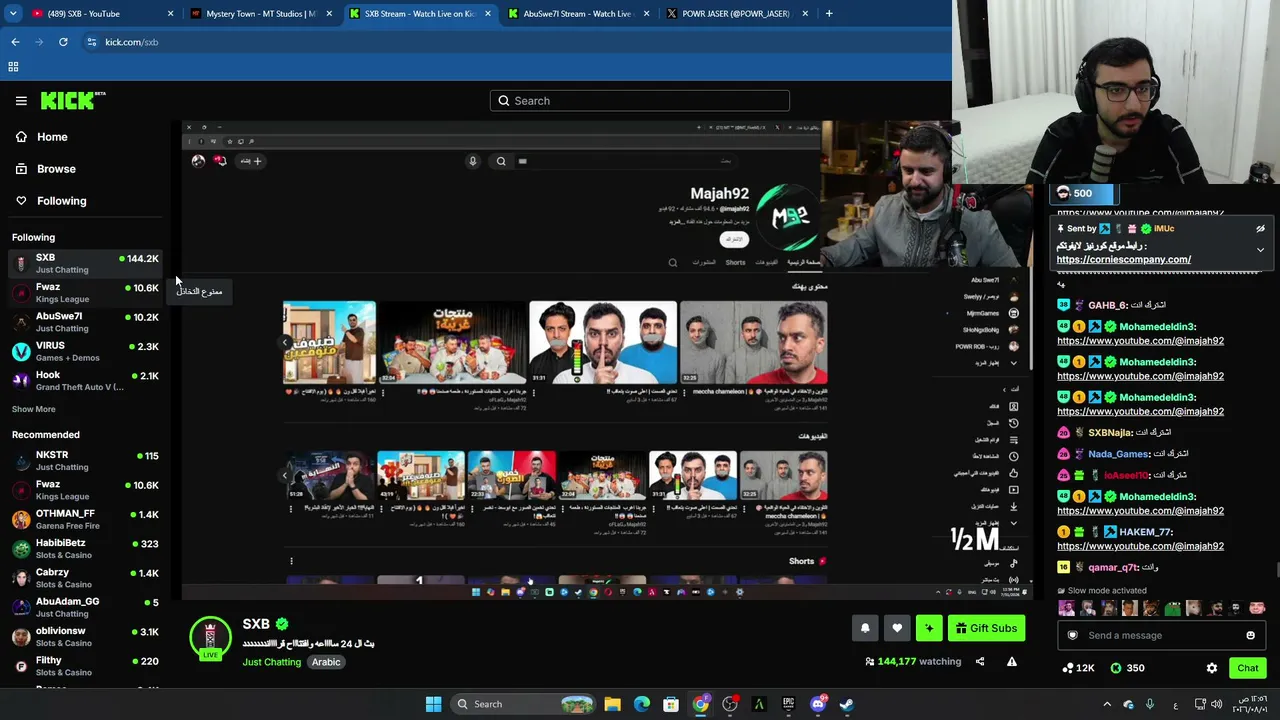
Task: Open the Kick sidebar hamburger menu
Action: pos(21,101)
